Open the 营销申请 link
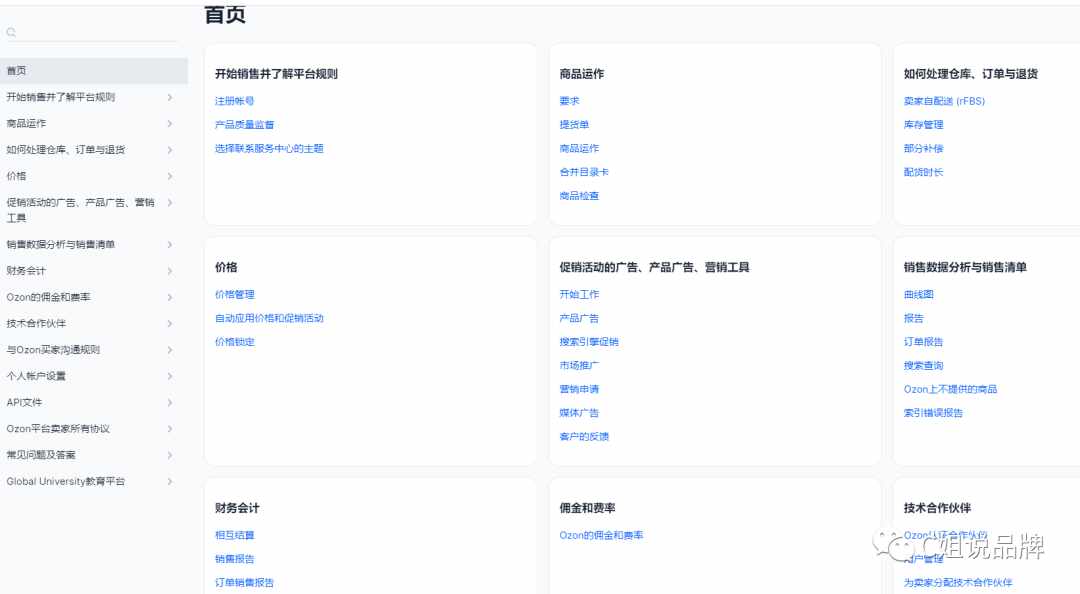The image size is (1080, 594). [579, 389]
